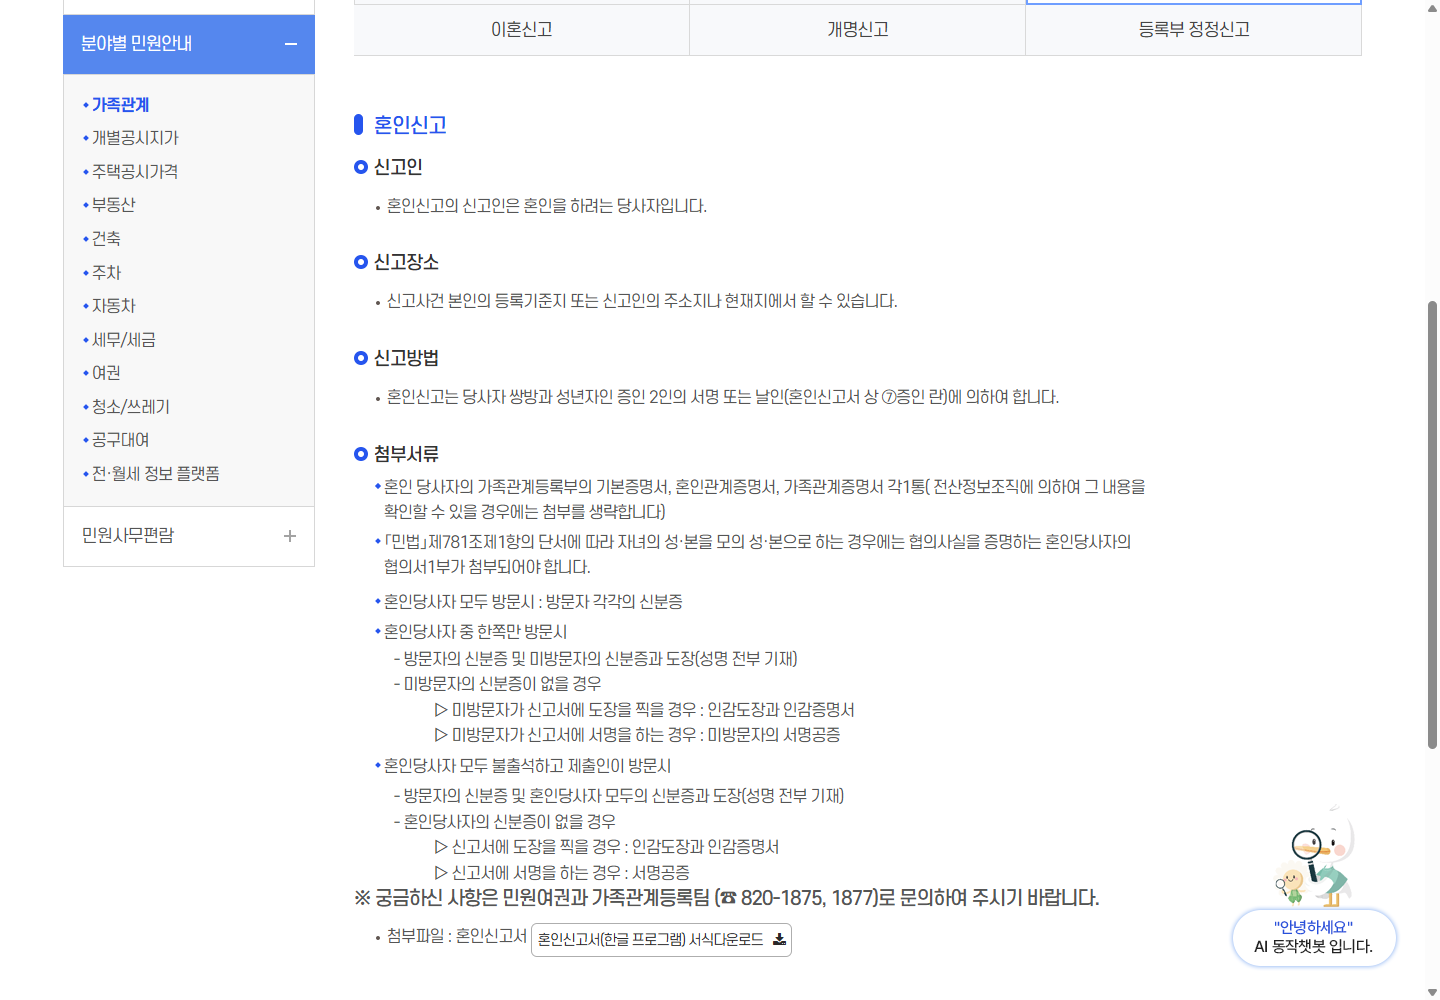Viewport: 1440px width, 1000px height.
Task: Click the 첨부파일 : 혼인신고서 label
Action: coord(457,936)
